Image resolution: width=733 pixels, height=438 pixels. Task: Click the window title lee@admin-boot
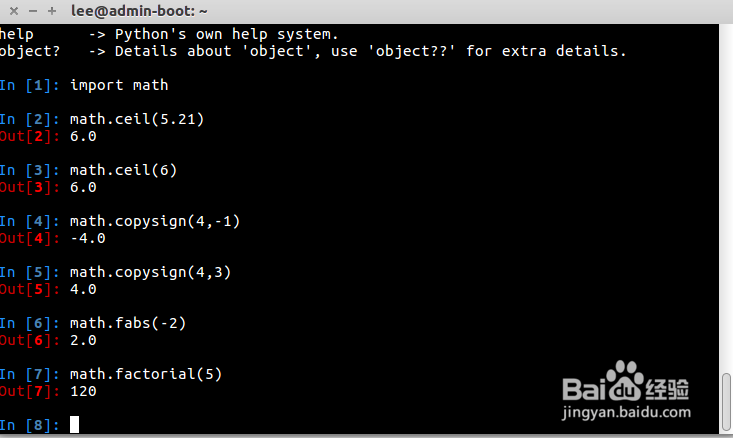point(139,11)
